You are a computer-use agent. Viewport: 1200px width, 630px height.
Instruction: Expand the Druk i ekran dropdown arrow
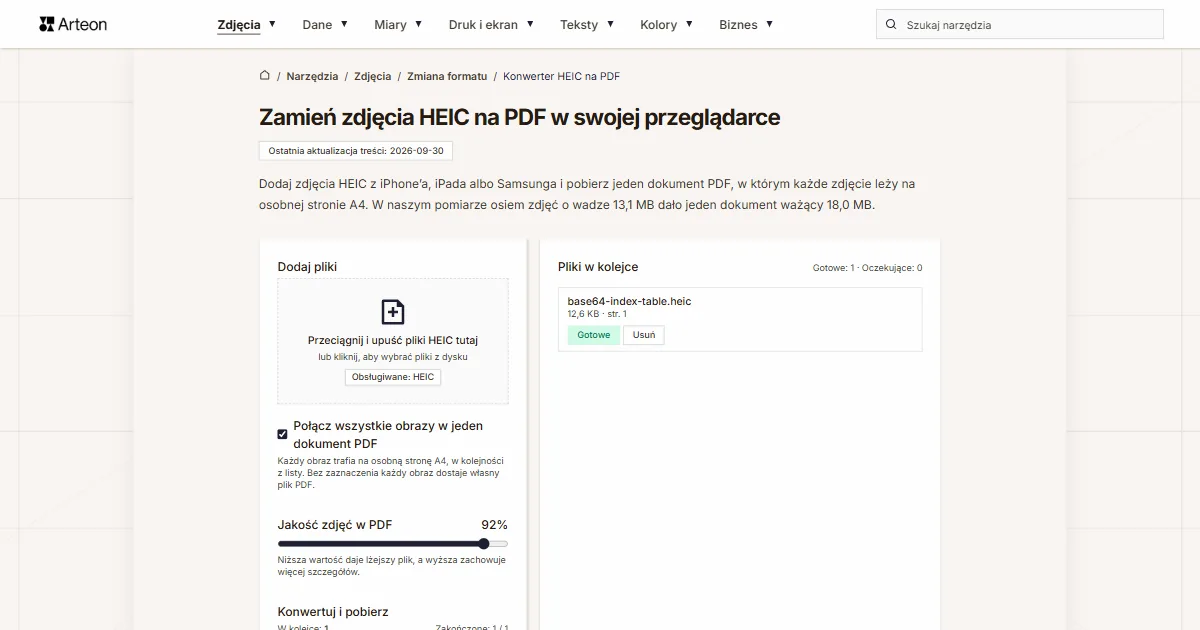[530, 23]
